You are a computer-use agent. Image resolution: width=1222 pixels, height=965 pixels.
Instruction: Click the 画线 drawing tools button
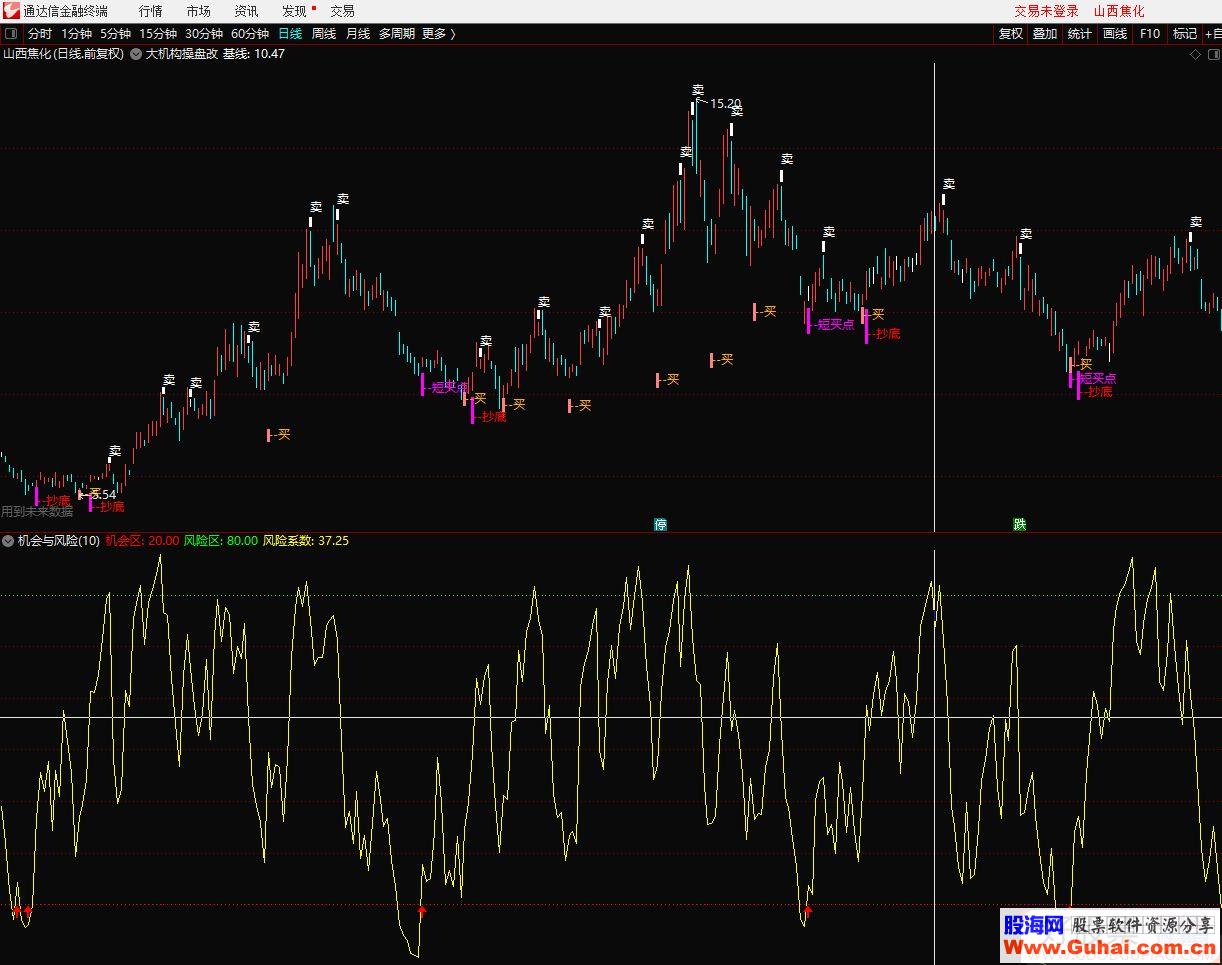click(1115, 33)
